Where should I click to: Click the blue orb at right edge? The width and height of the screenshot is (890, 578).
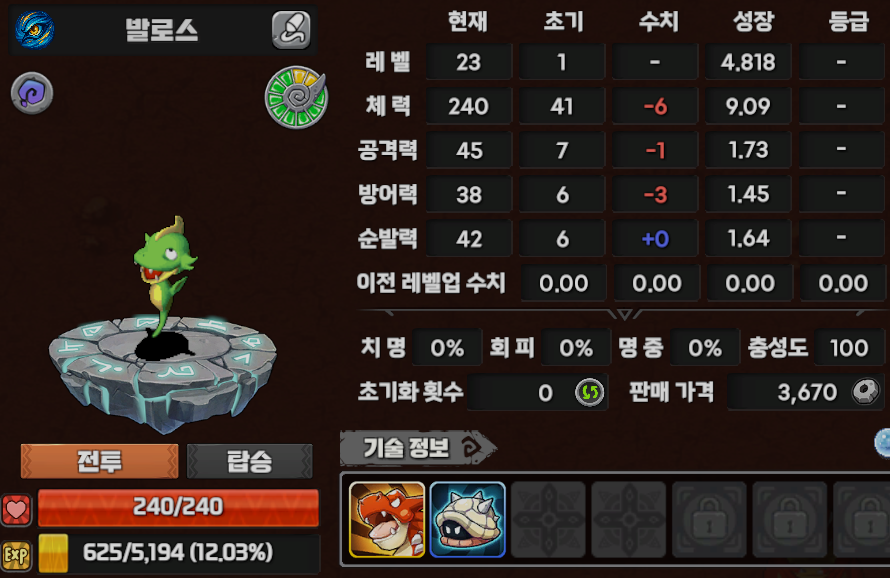tap(883, 443)
